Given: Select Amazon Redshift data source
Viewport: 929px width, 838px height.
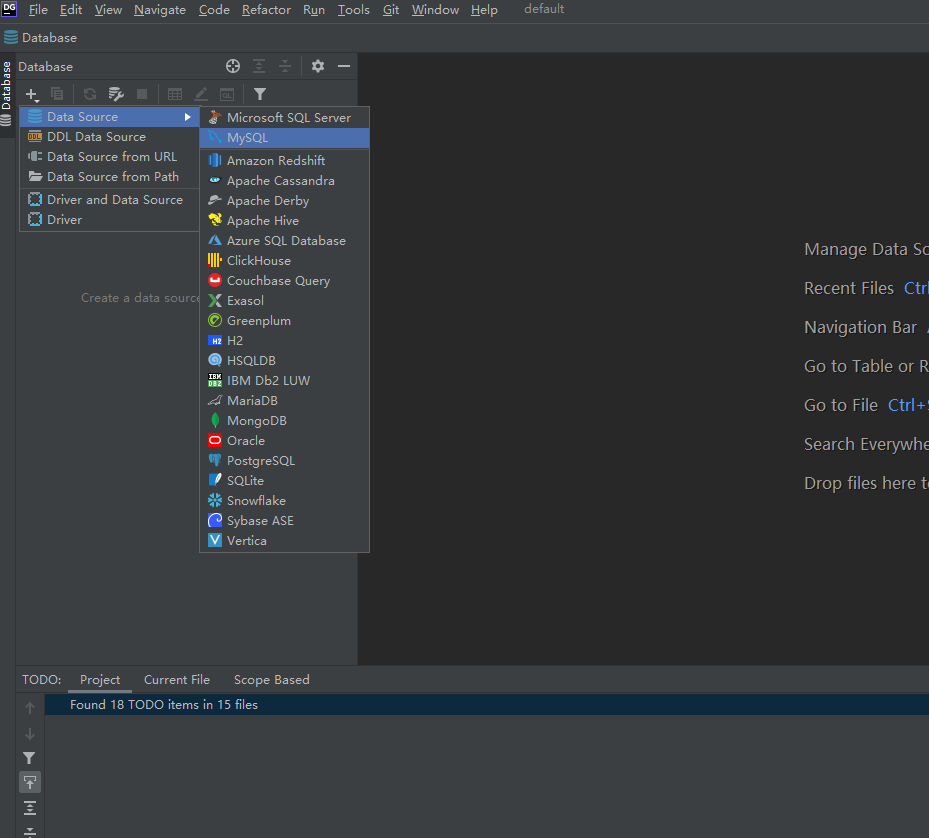Looking at the screenshot, I should click(x=284, y=161).
